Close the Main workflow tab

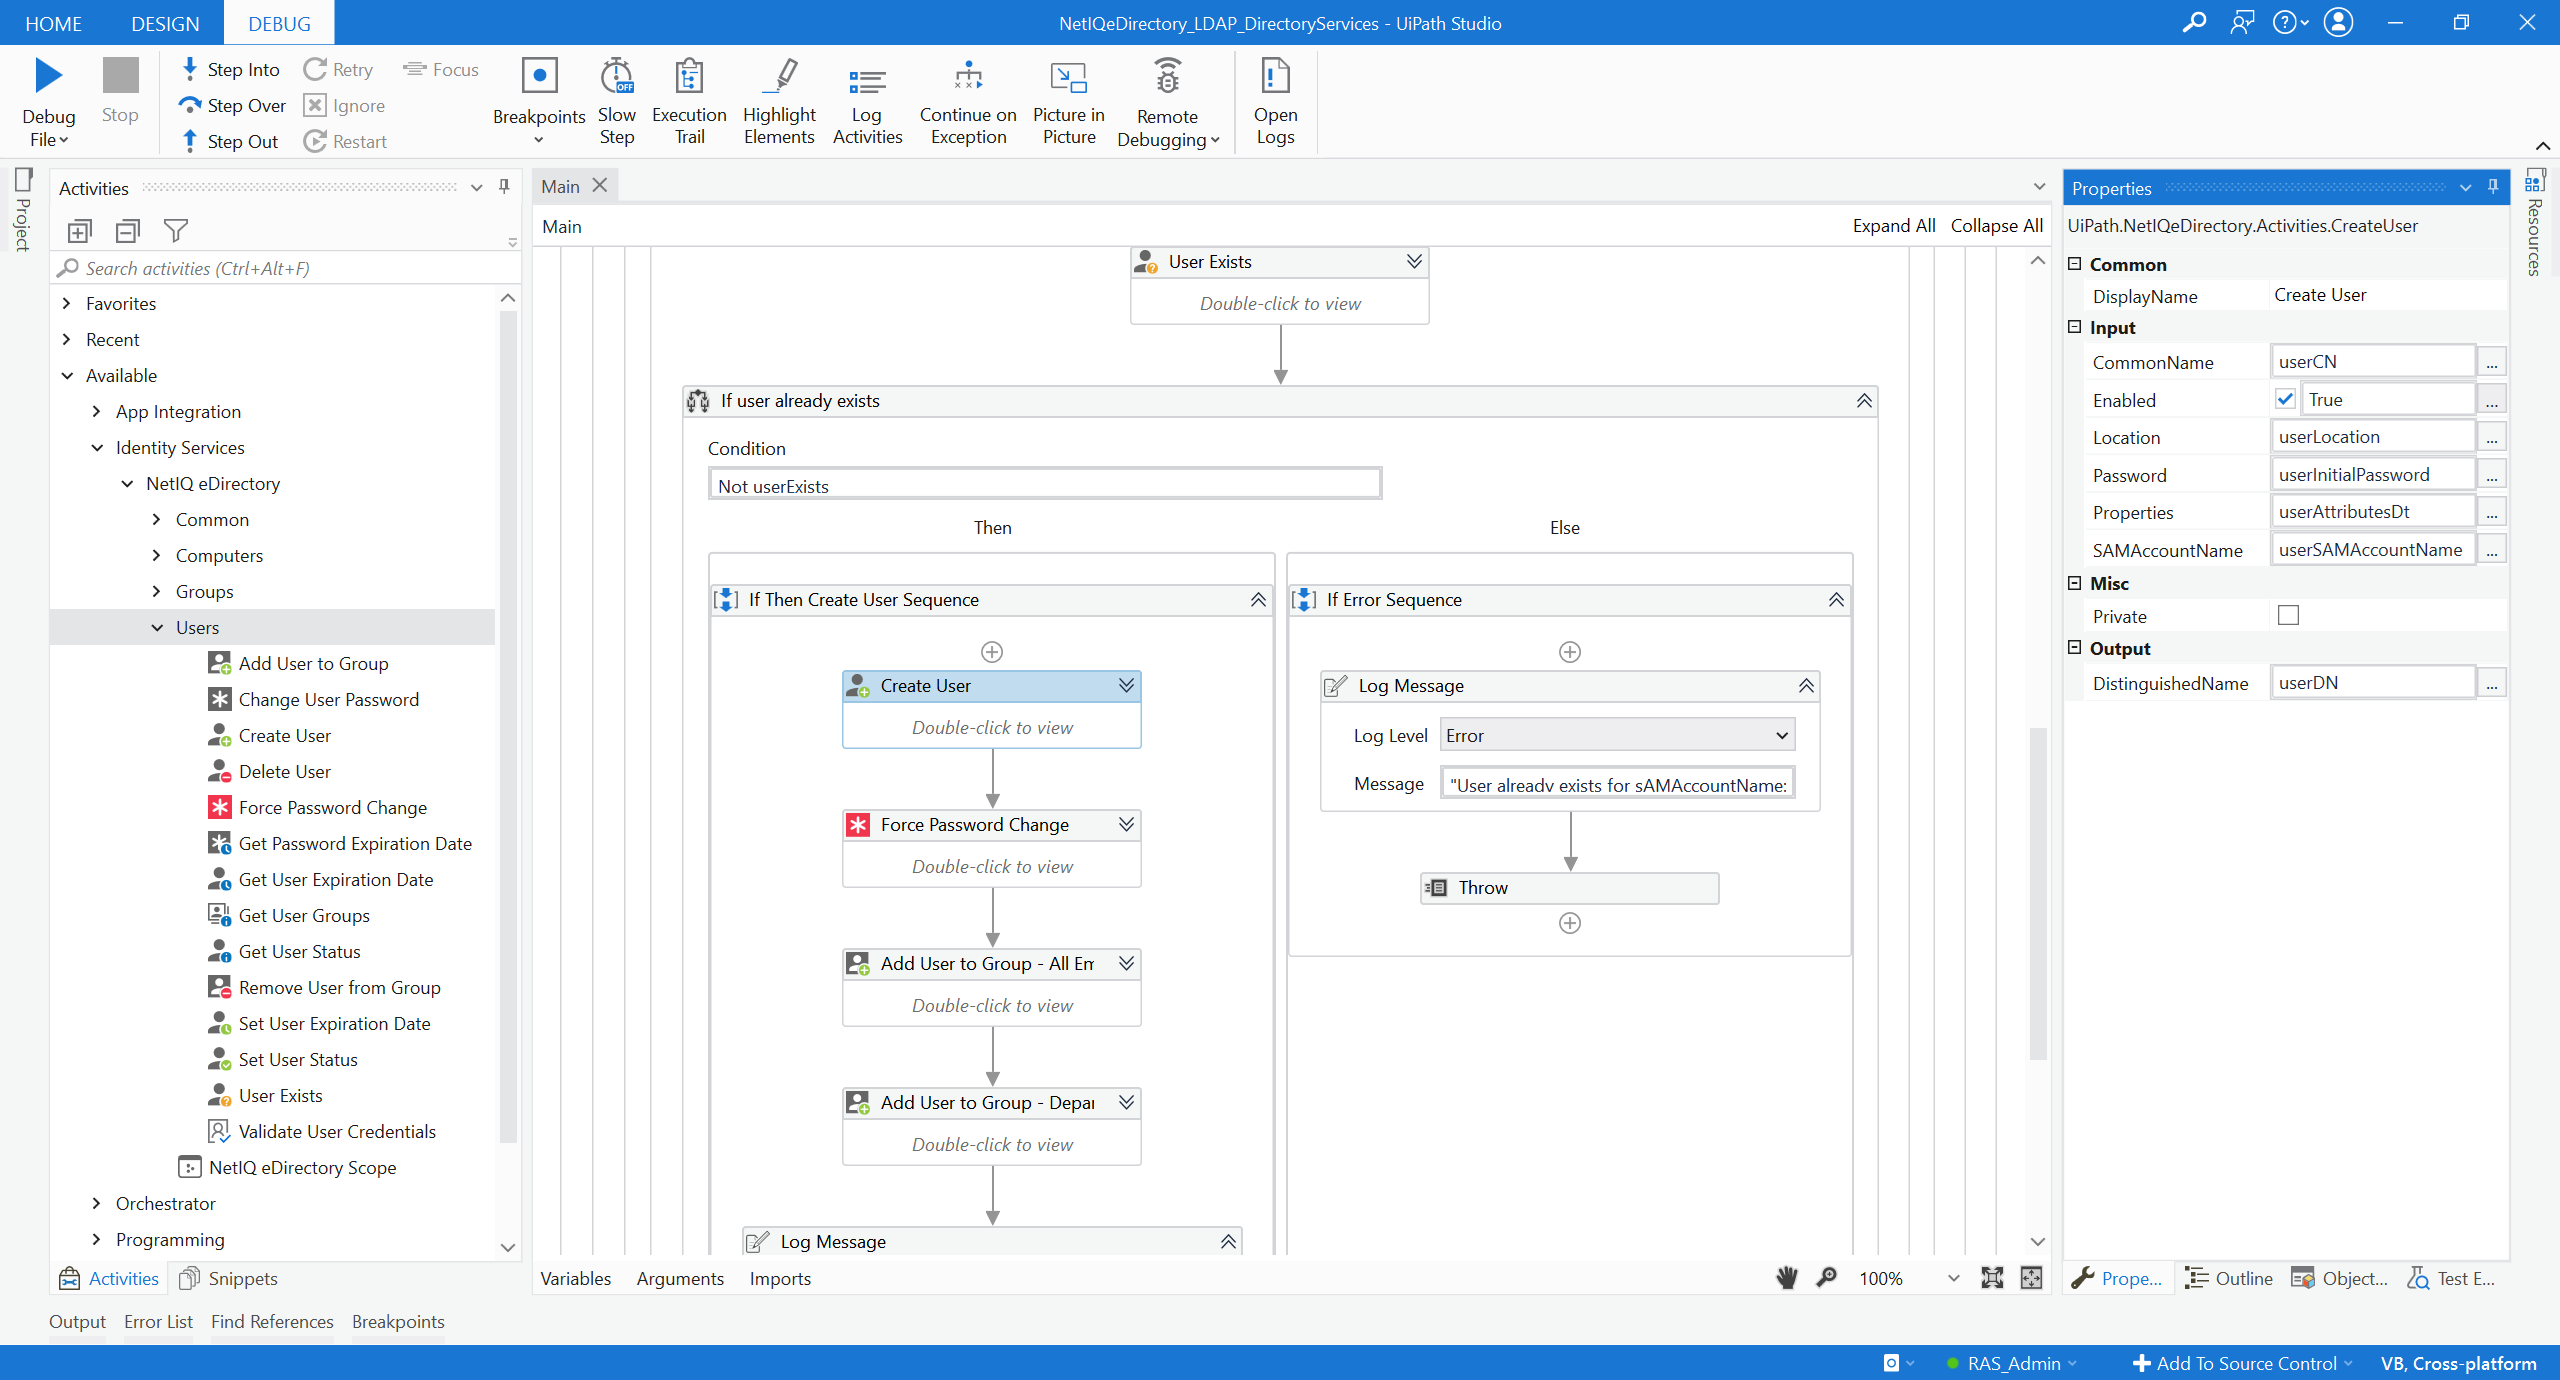tap(600, 185)
